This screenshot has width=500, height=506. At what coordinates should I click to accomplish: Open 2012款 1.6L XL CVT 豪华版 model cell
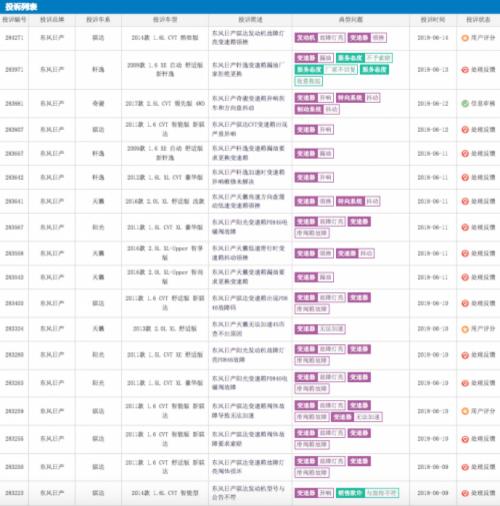click(165, 177)
